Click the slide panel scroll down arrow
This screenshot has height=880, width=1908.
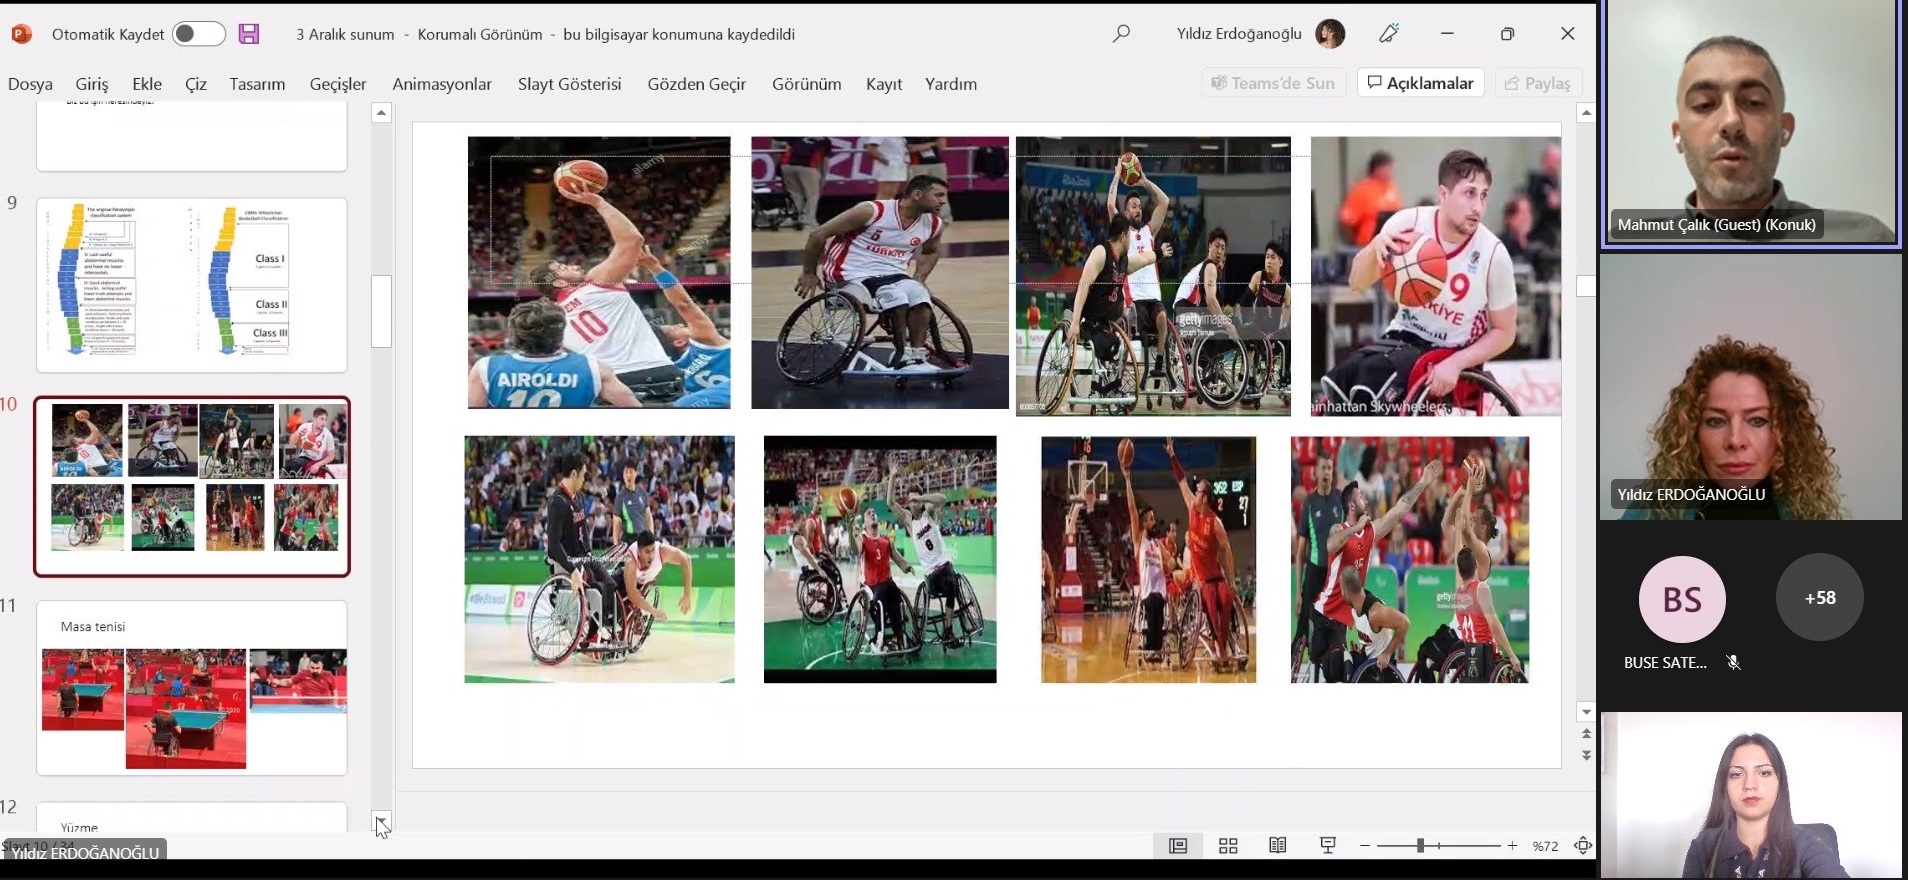pyautogui.click(x=381, y=822)
